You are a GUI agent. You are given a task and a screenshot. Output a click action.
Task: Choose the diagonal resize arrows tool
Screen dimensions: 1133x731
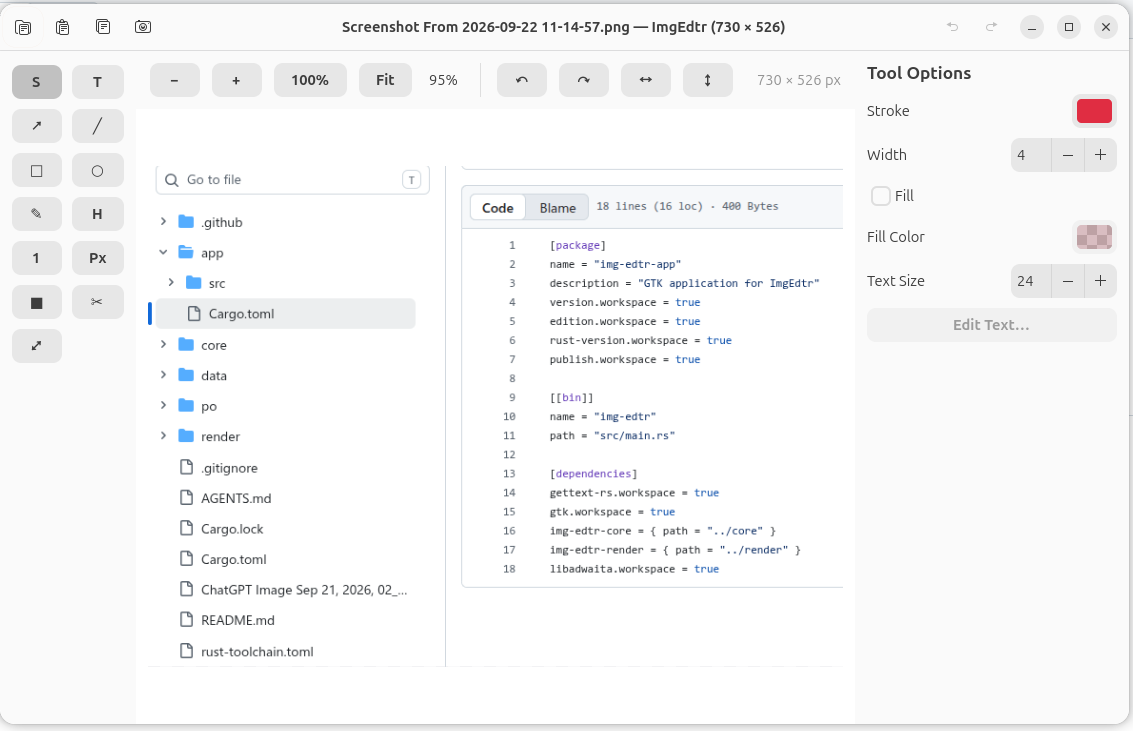[x=37, y=346]
